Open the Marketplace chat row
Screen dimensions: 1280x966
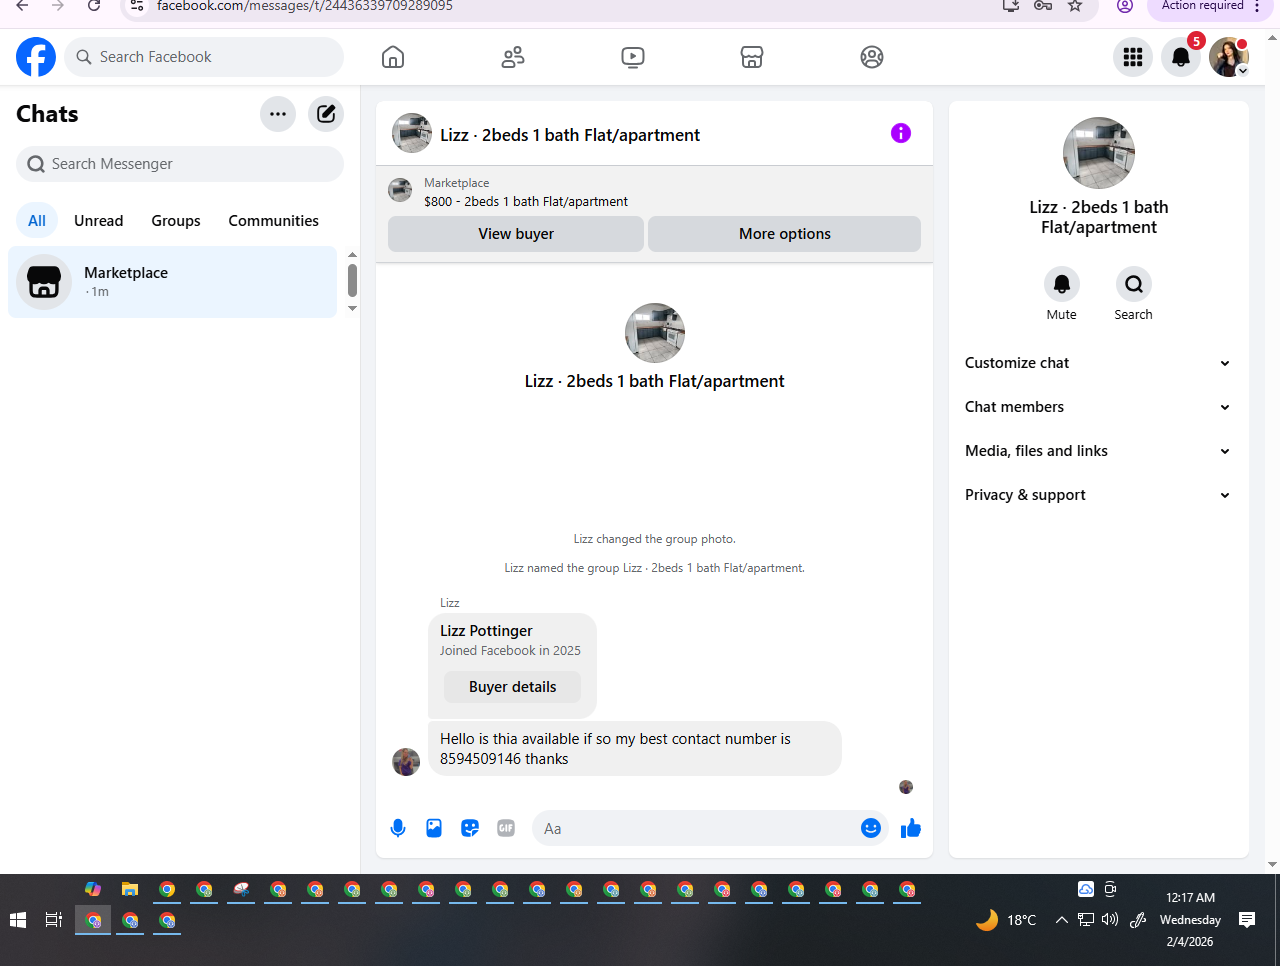(173, 282)
